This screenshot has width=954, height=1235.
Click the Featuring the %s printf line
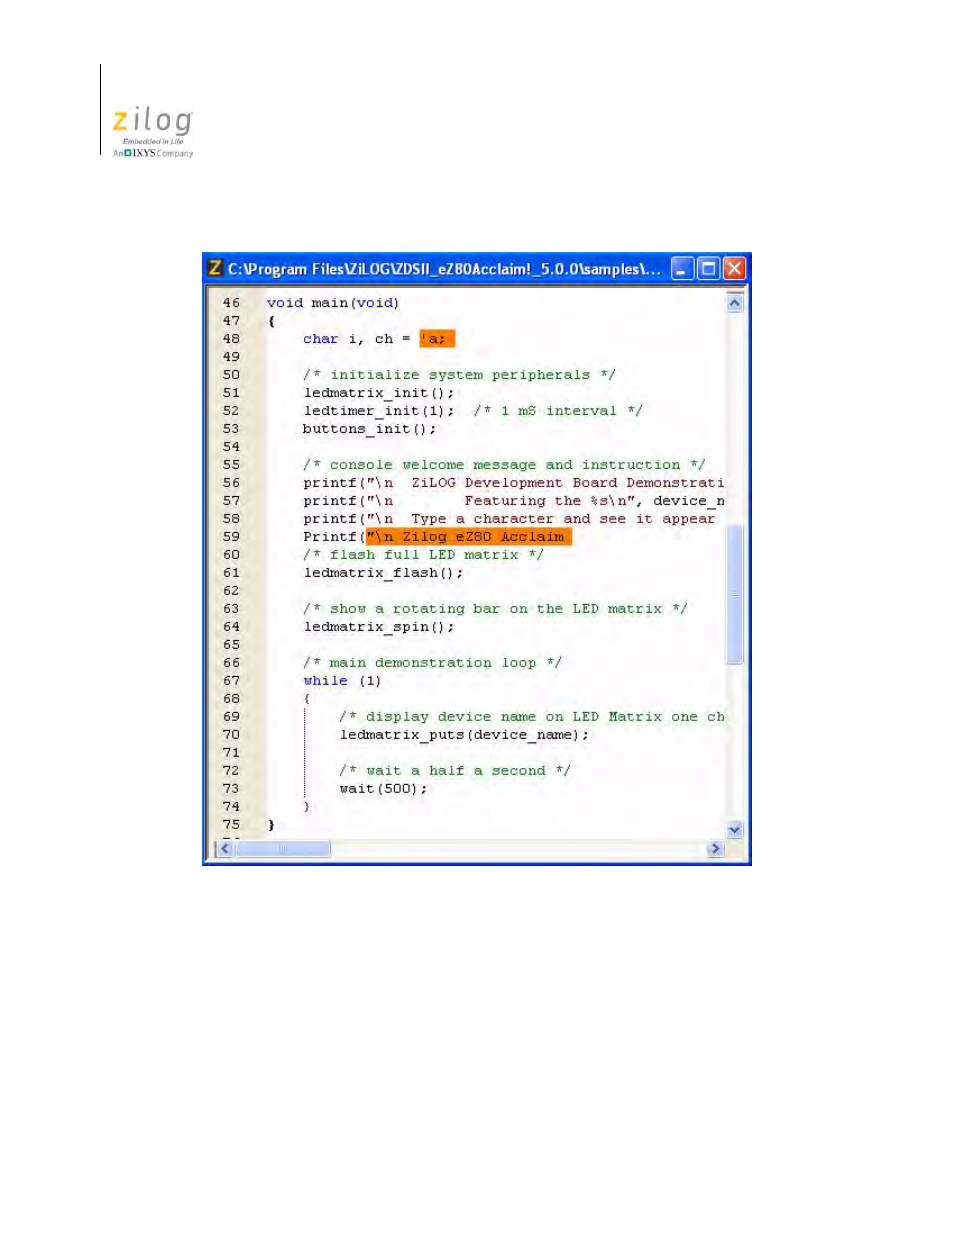(x=514, y=501)
